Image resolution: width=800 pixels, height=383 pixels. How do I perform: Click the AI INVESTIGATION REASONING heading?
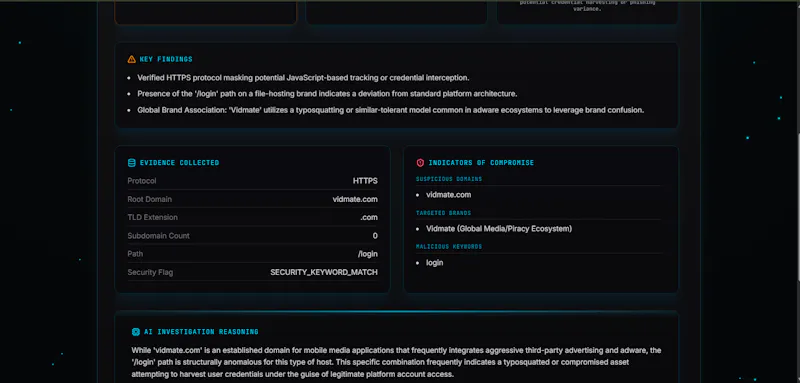pyautogui.click(x=202, y=331)
